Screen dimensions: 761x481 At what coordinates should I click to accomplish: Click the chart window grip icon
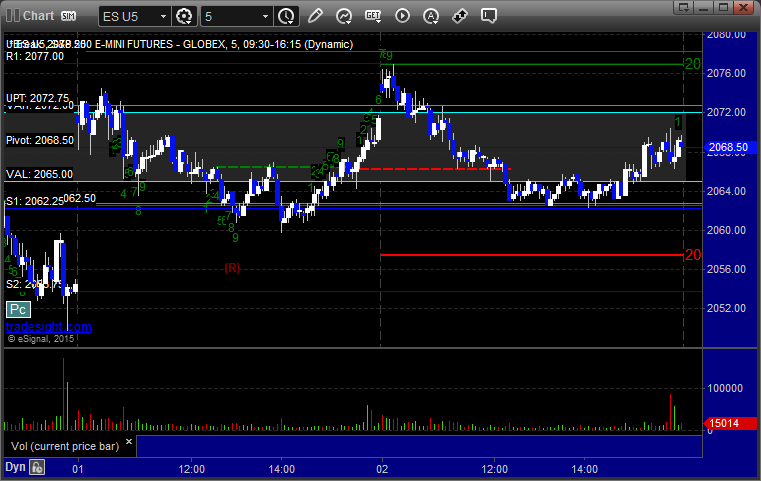[x=13, y=16]
